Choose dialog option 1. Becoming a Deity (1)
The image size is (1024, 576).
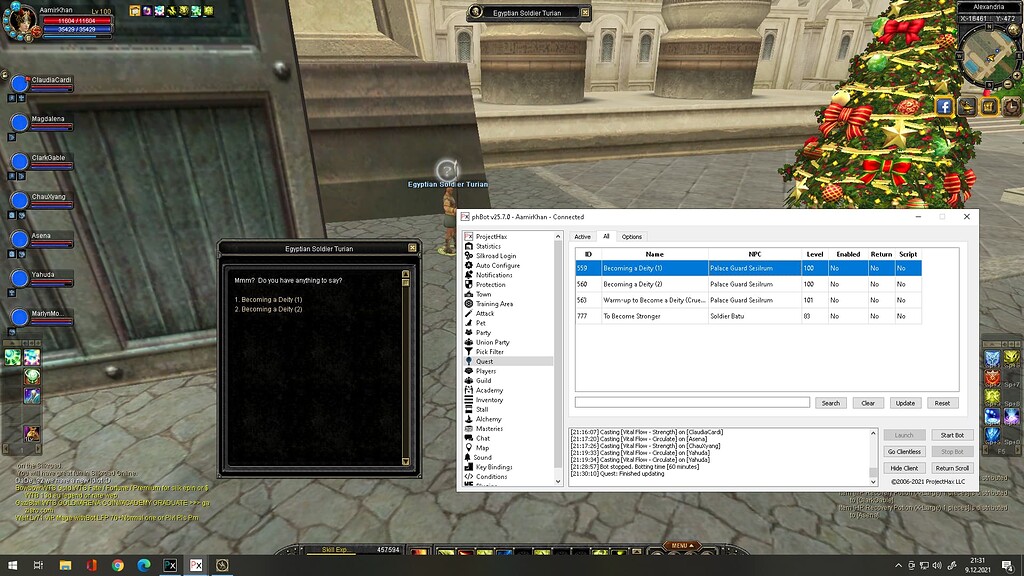click(x=268, y=300)
